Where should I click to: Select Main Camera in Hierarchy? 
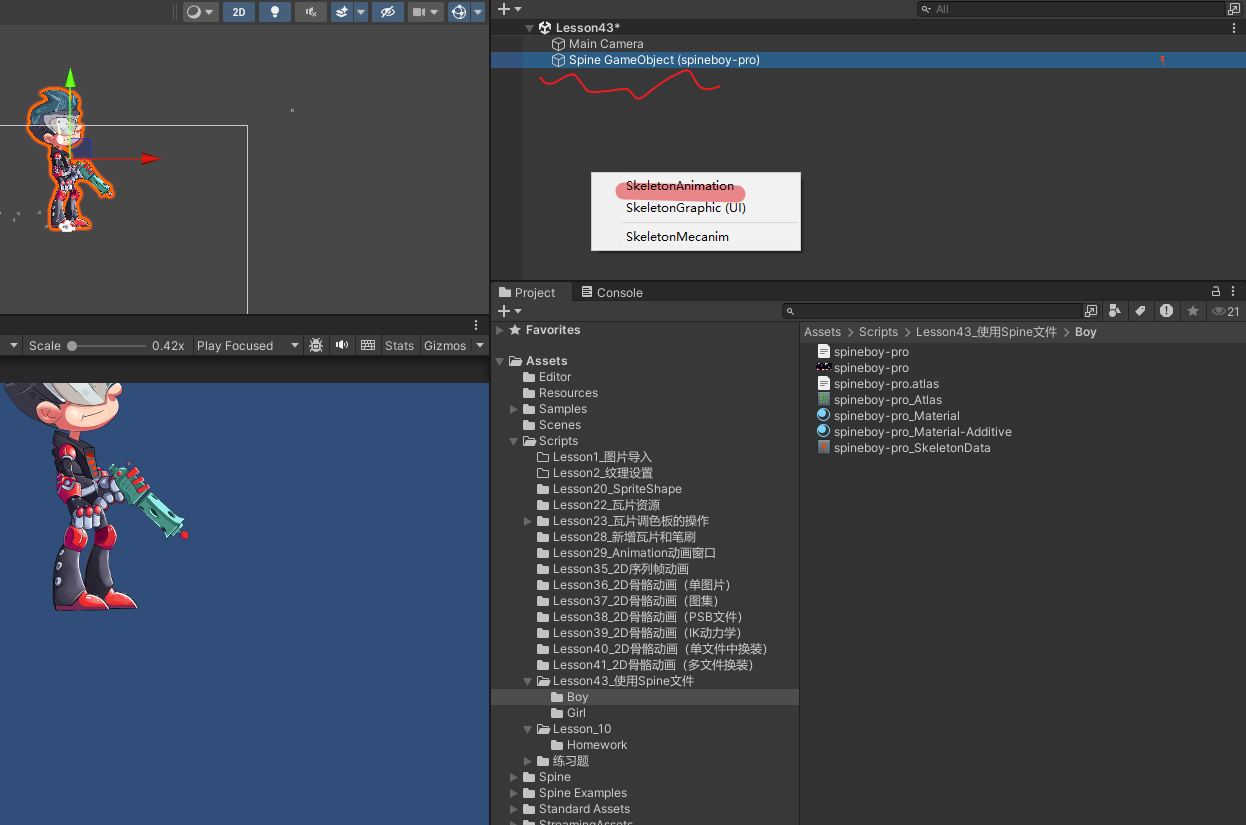(606, 44)
